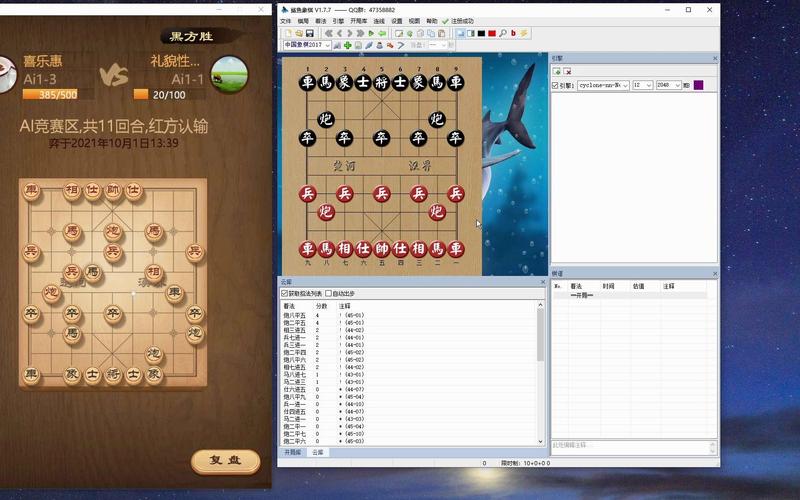Enable the 自动出步 checkbox
Viewport: 800px width, 500px height.
click(328, 293)
